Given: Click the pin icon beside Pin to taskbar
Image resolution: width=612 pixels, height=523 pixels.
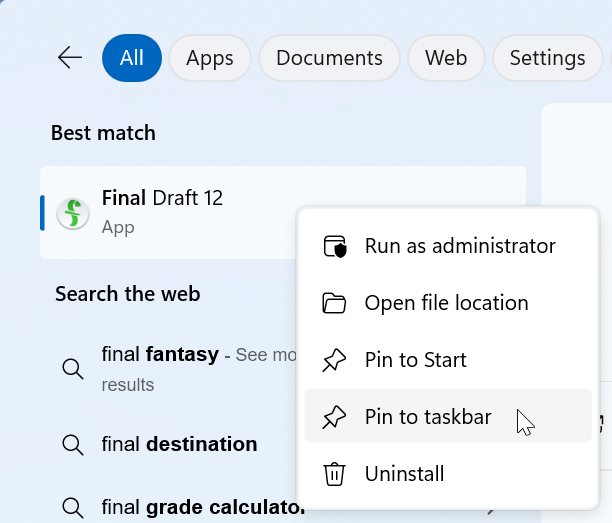Looking at the screenshot, I should pos(334,417).
